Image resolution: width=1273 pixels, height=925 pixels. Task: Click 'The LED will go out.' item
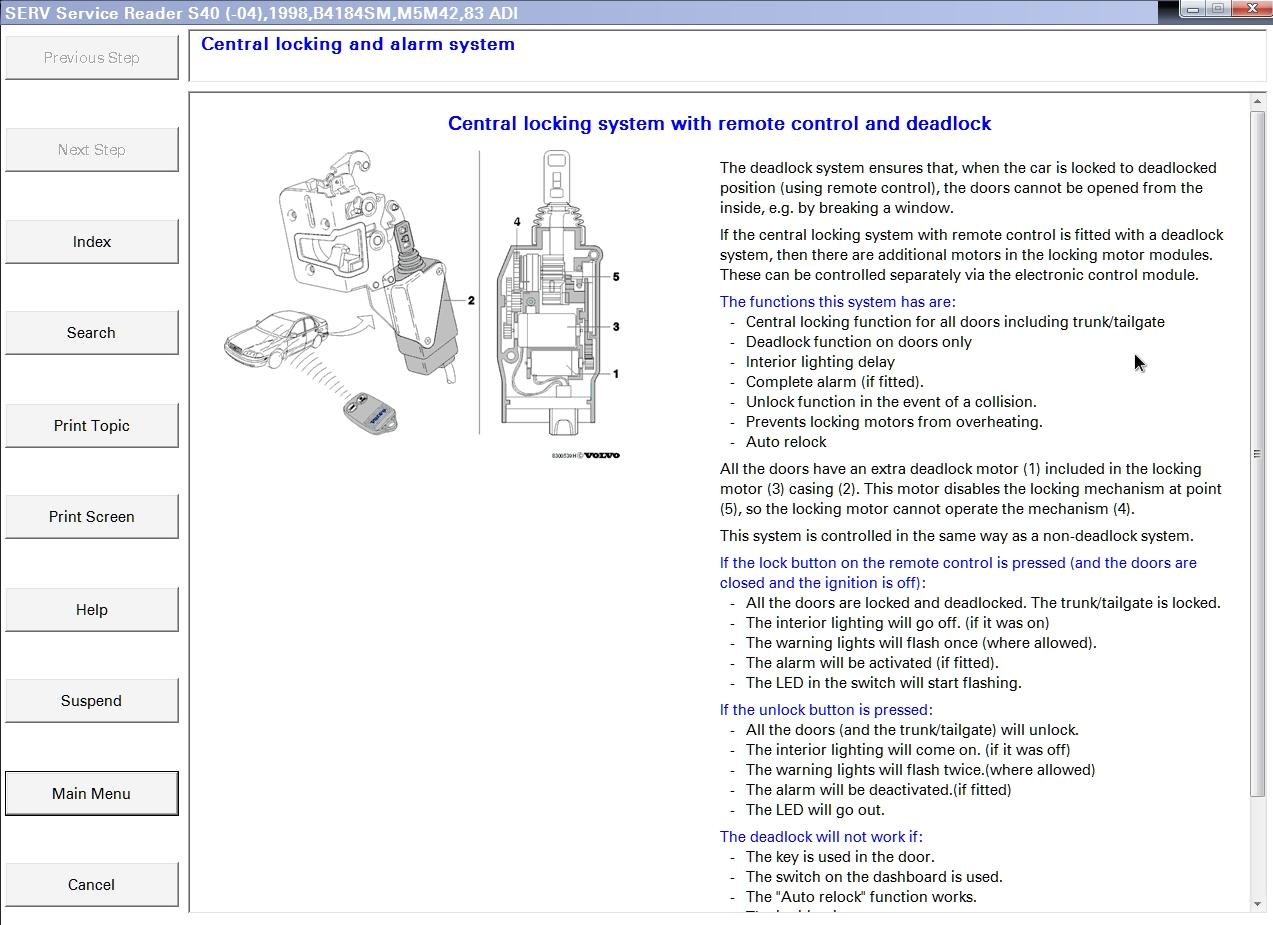pyautogui.click(x=815, y=810)
